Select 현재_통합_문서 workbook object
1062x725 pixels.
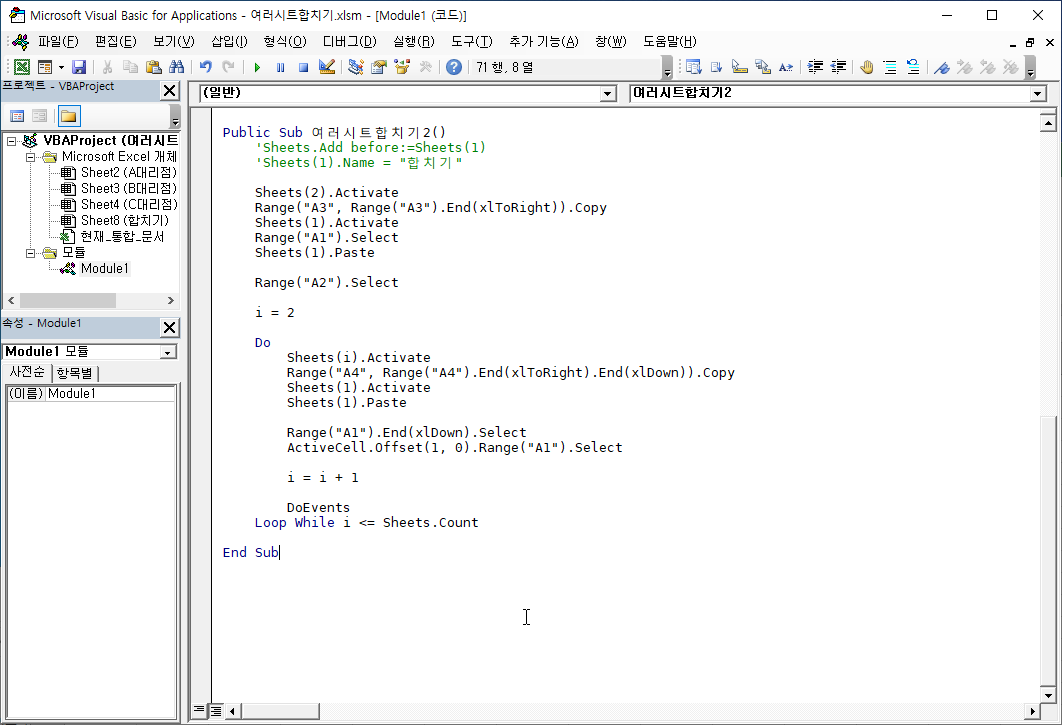coord(122,236)
